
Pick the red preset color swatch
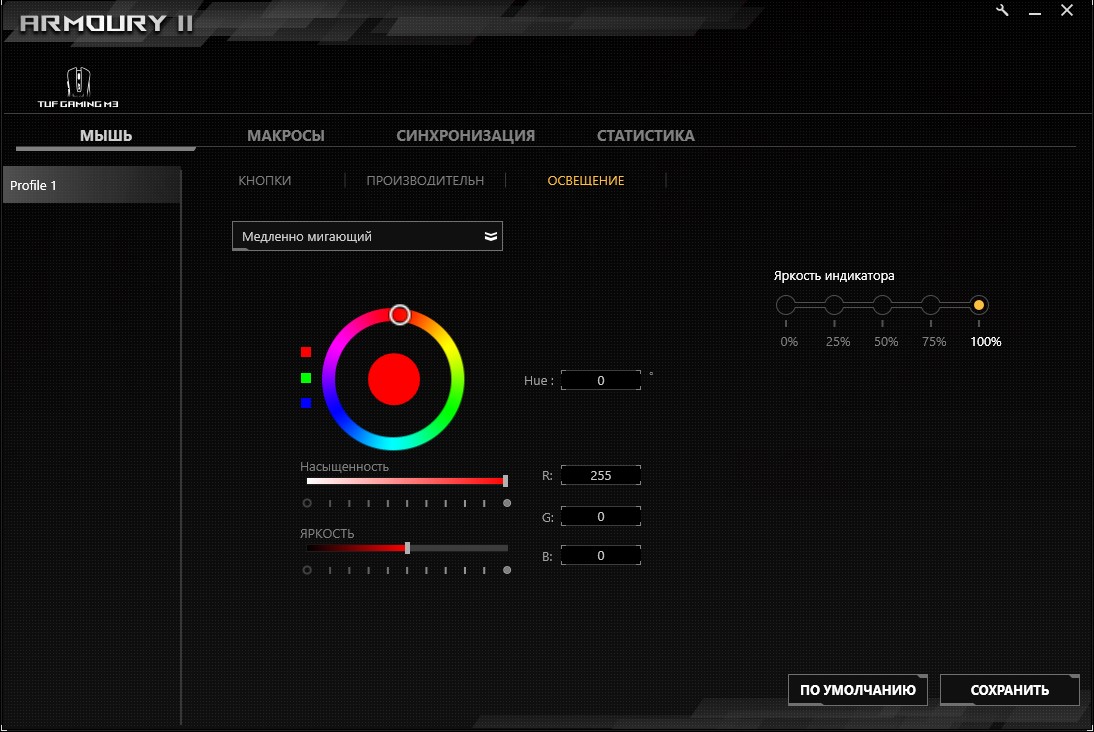click(x=306, y=352)
